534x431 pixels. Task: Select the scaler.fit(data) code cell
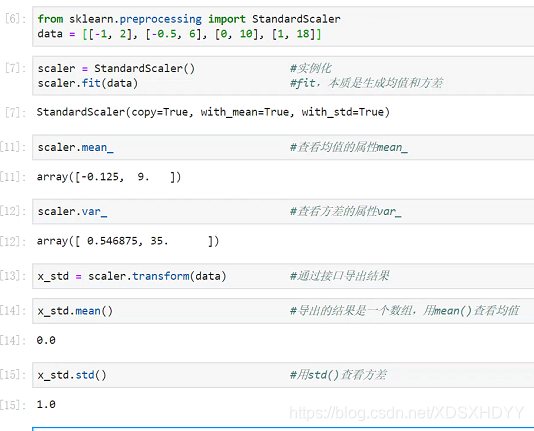(x=283, y=76)
